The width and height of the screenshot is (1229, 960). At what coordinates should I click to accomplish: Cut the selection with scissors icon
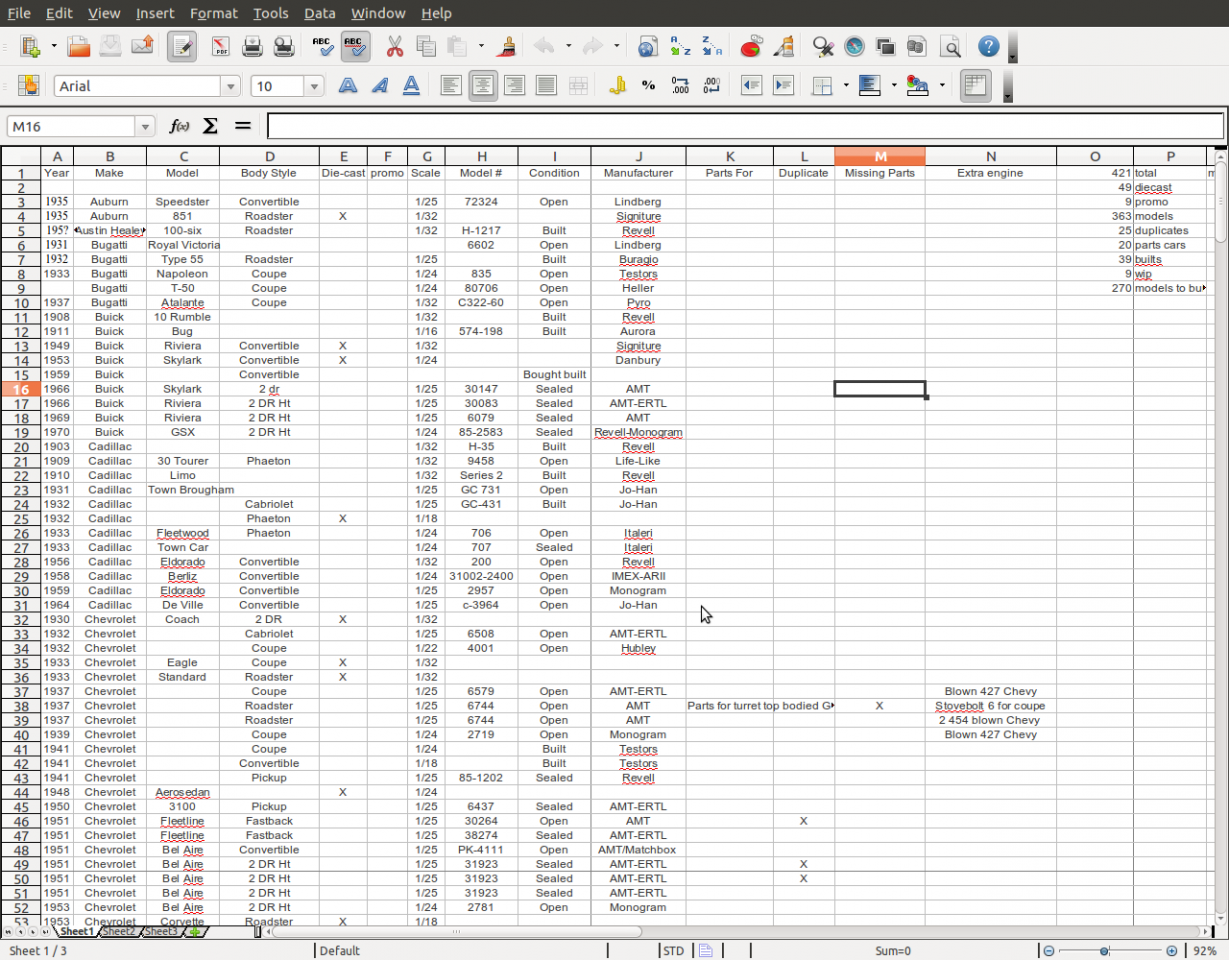click(x=394, y=46)
